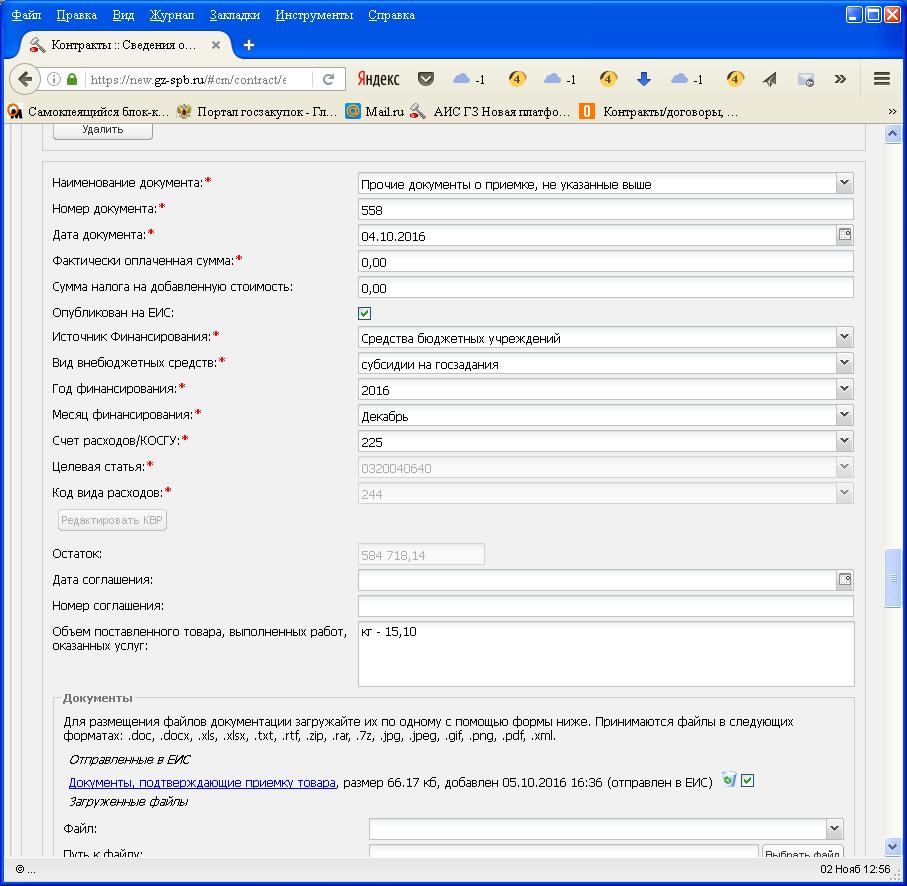Open the Firefox hamburger menu
This screenshot has height=886, width=907.
[x=882, y=79]
